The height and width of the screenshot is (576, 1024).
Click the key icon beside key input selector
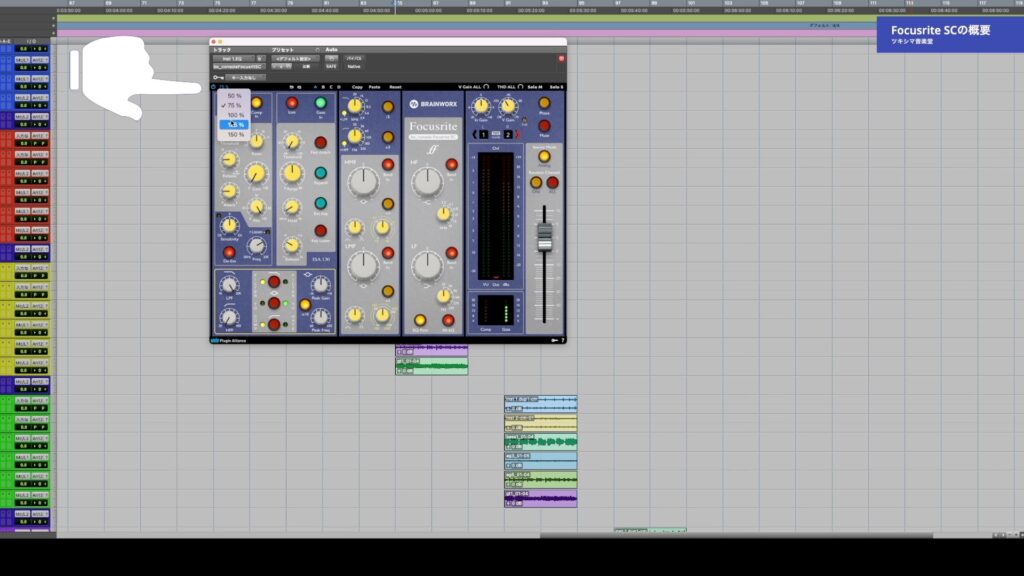pos(218,78)
